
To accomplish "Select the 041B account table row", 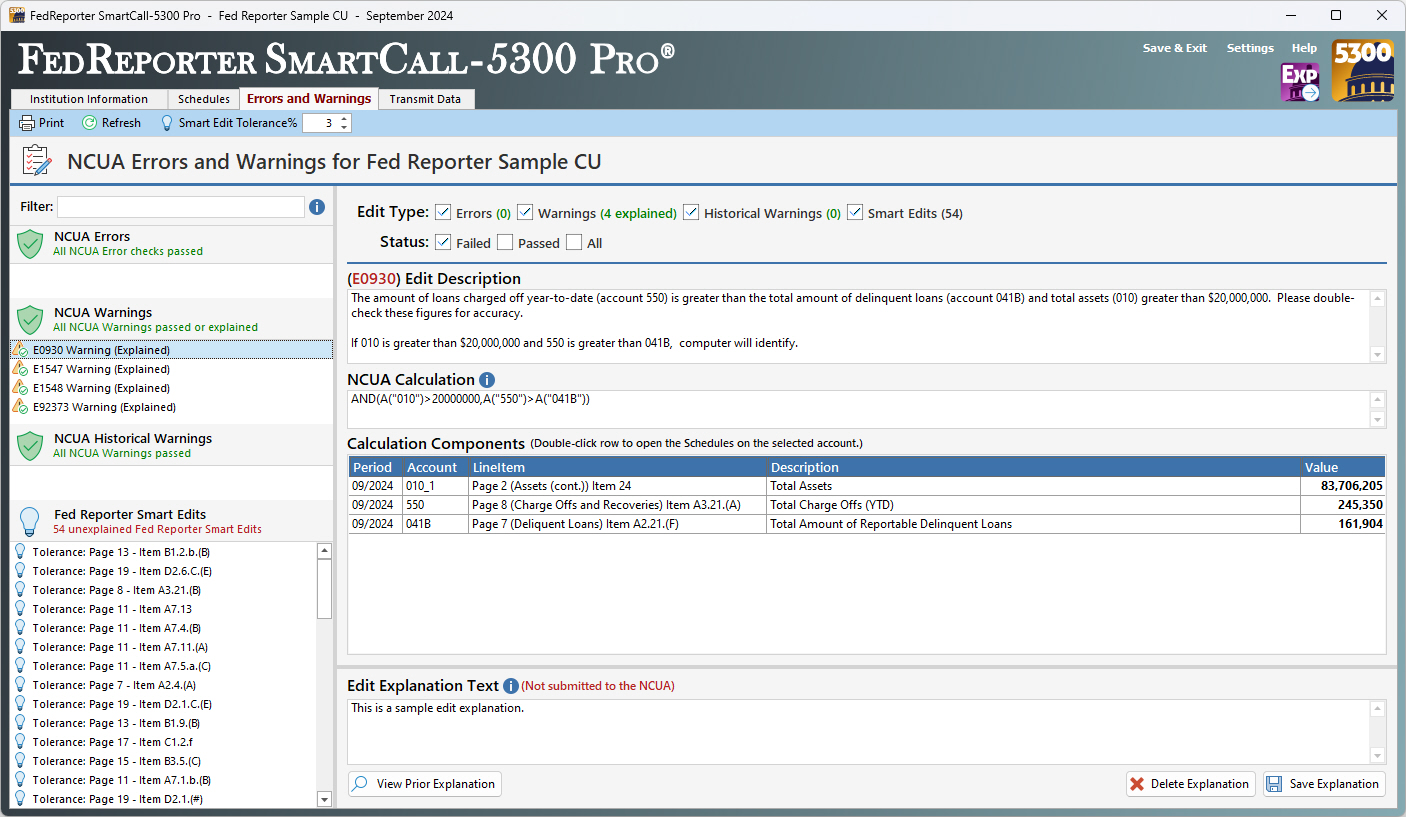I will [867, 524].
